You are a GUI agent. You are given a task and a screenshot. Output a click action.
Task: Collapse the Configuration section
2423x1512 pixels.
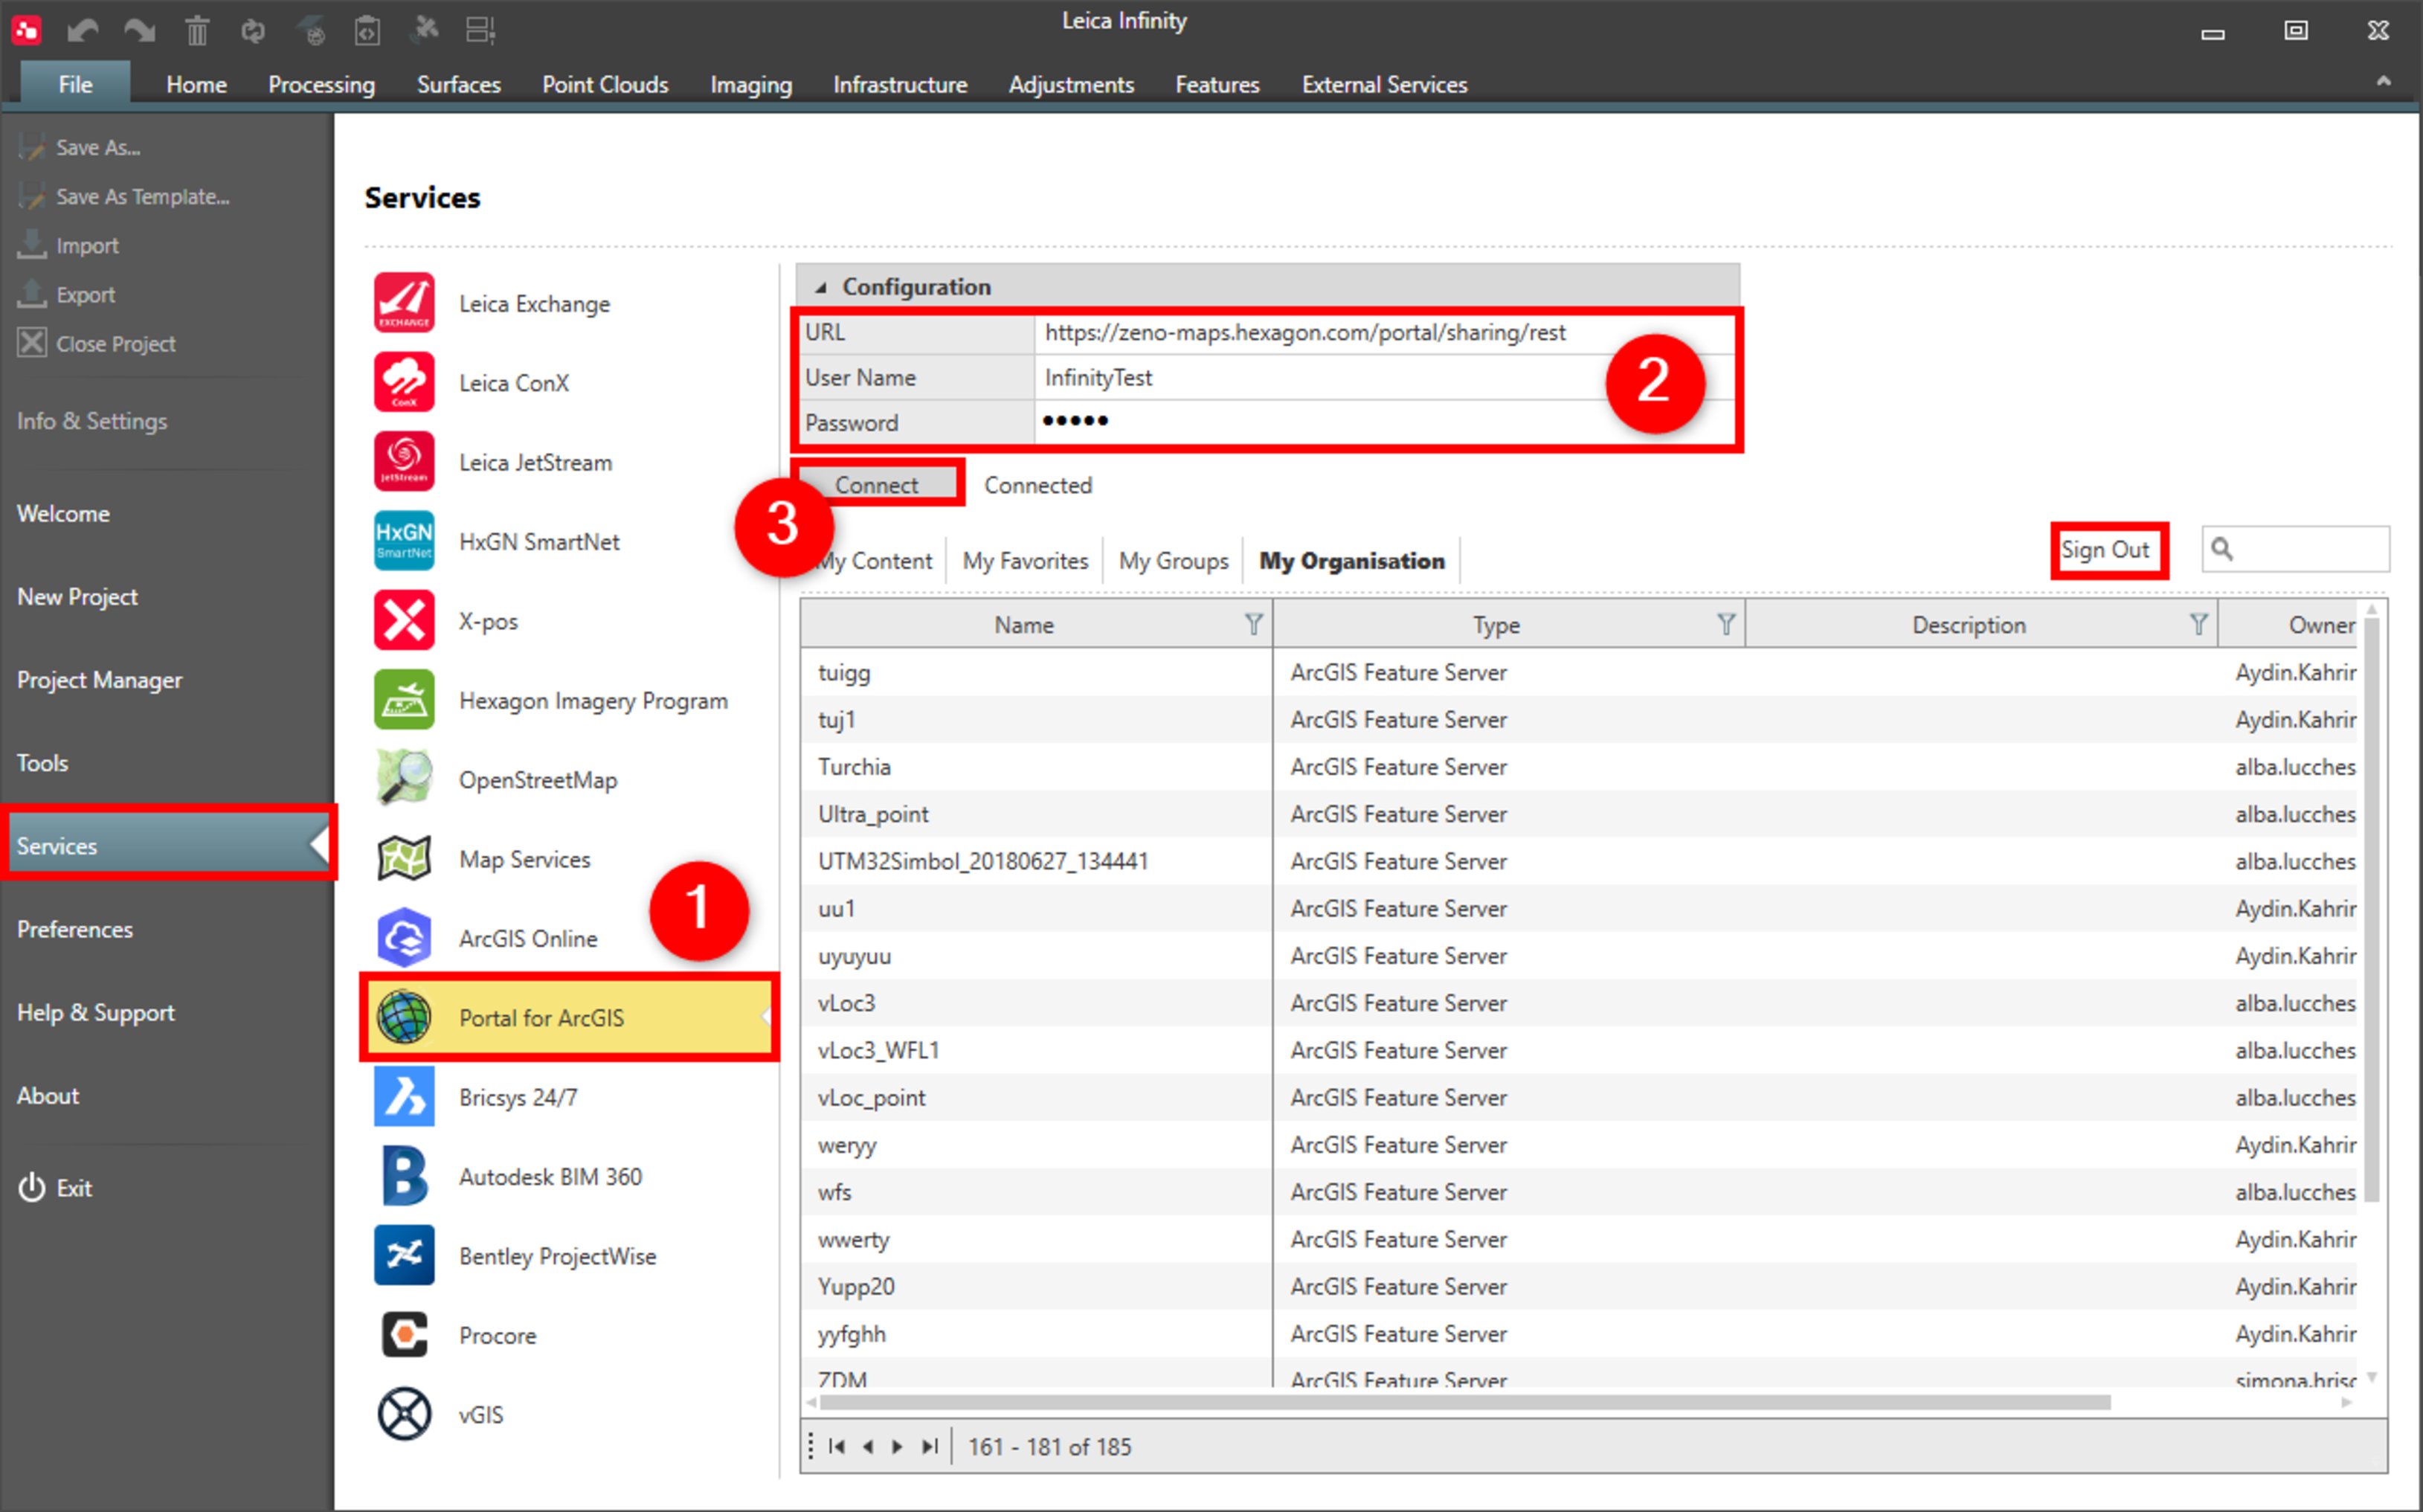tap(821, 288)
